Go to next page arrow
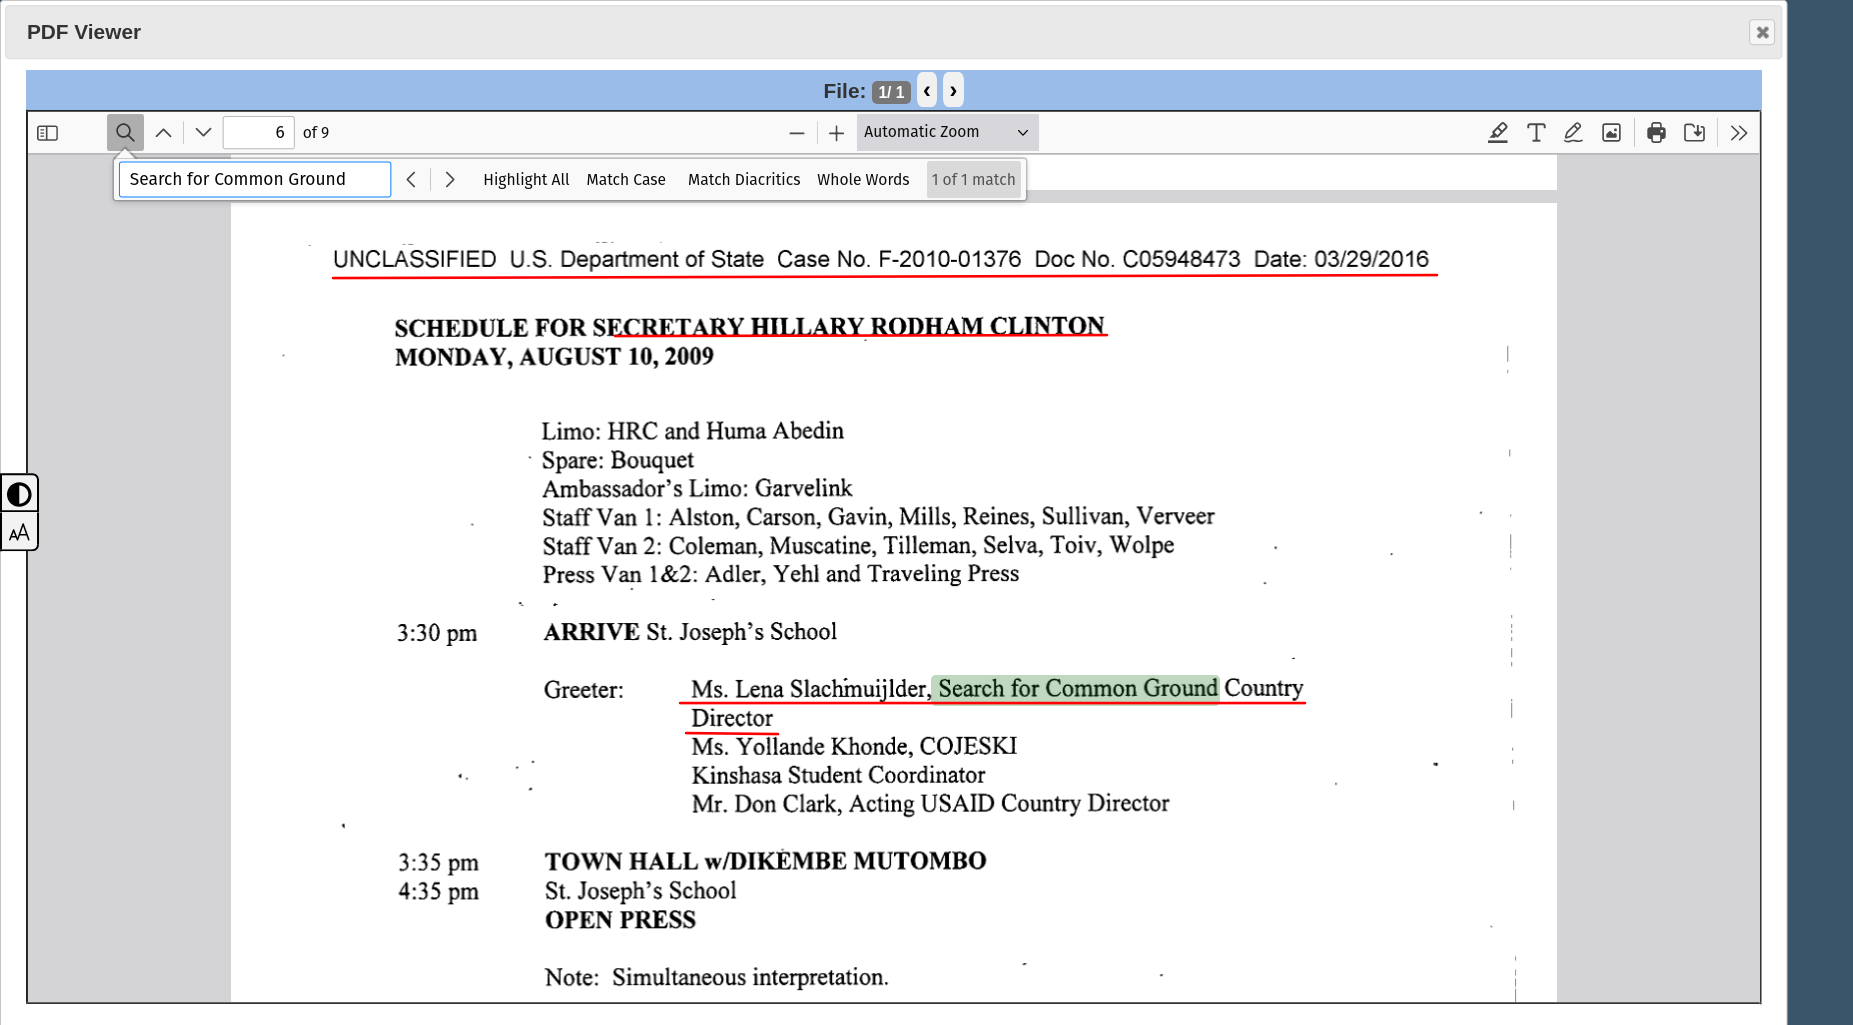 coord(203,133)
